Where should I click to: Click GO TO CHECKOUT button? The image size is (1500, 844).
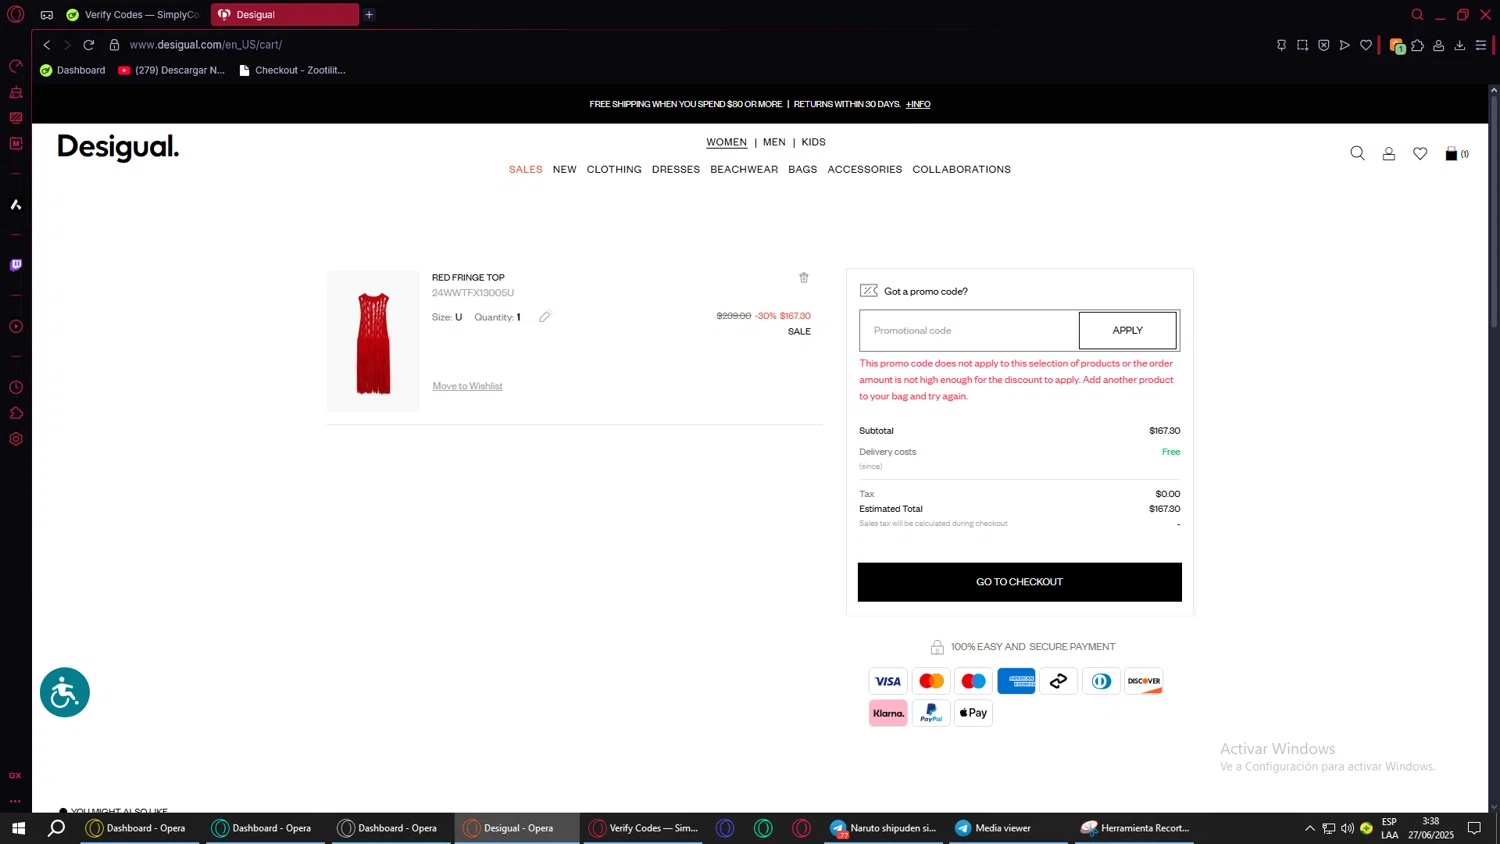1019,582
